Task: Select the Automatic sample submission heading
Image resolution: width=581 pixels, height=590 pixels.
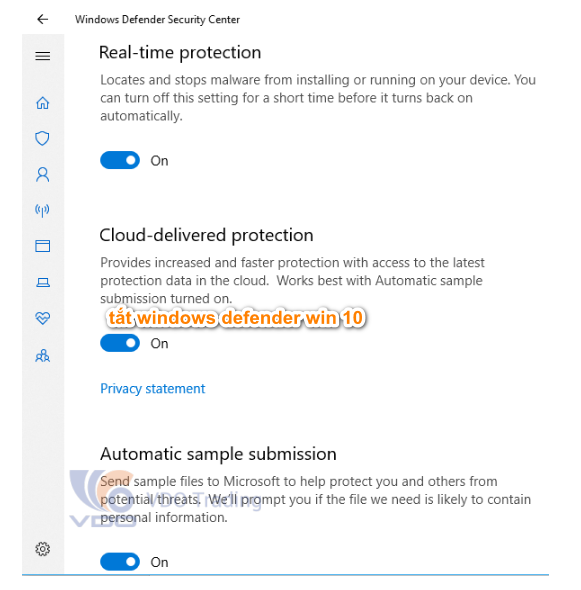Action: [218, 454]
